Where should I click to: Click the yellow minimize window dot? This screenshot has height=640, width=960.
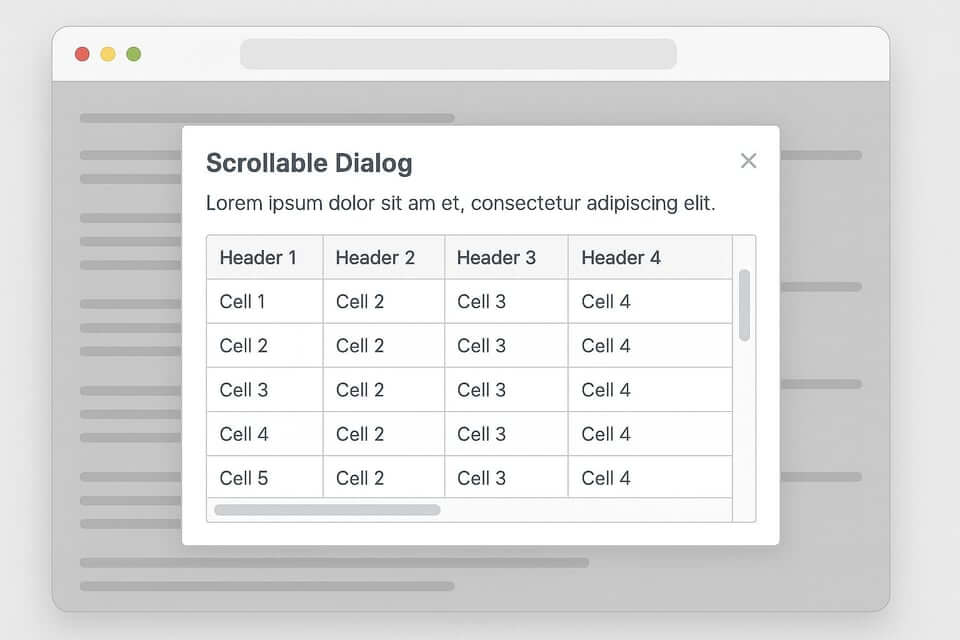point(108,54)
